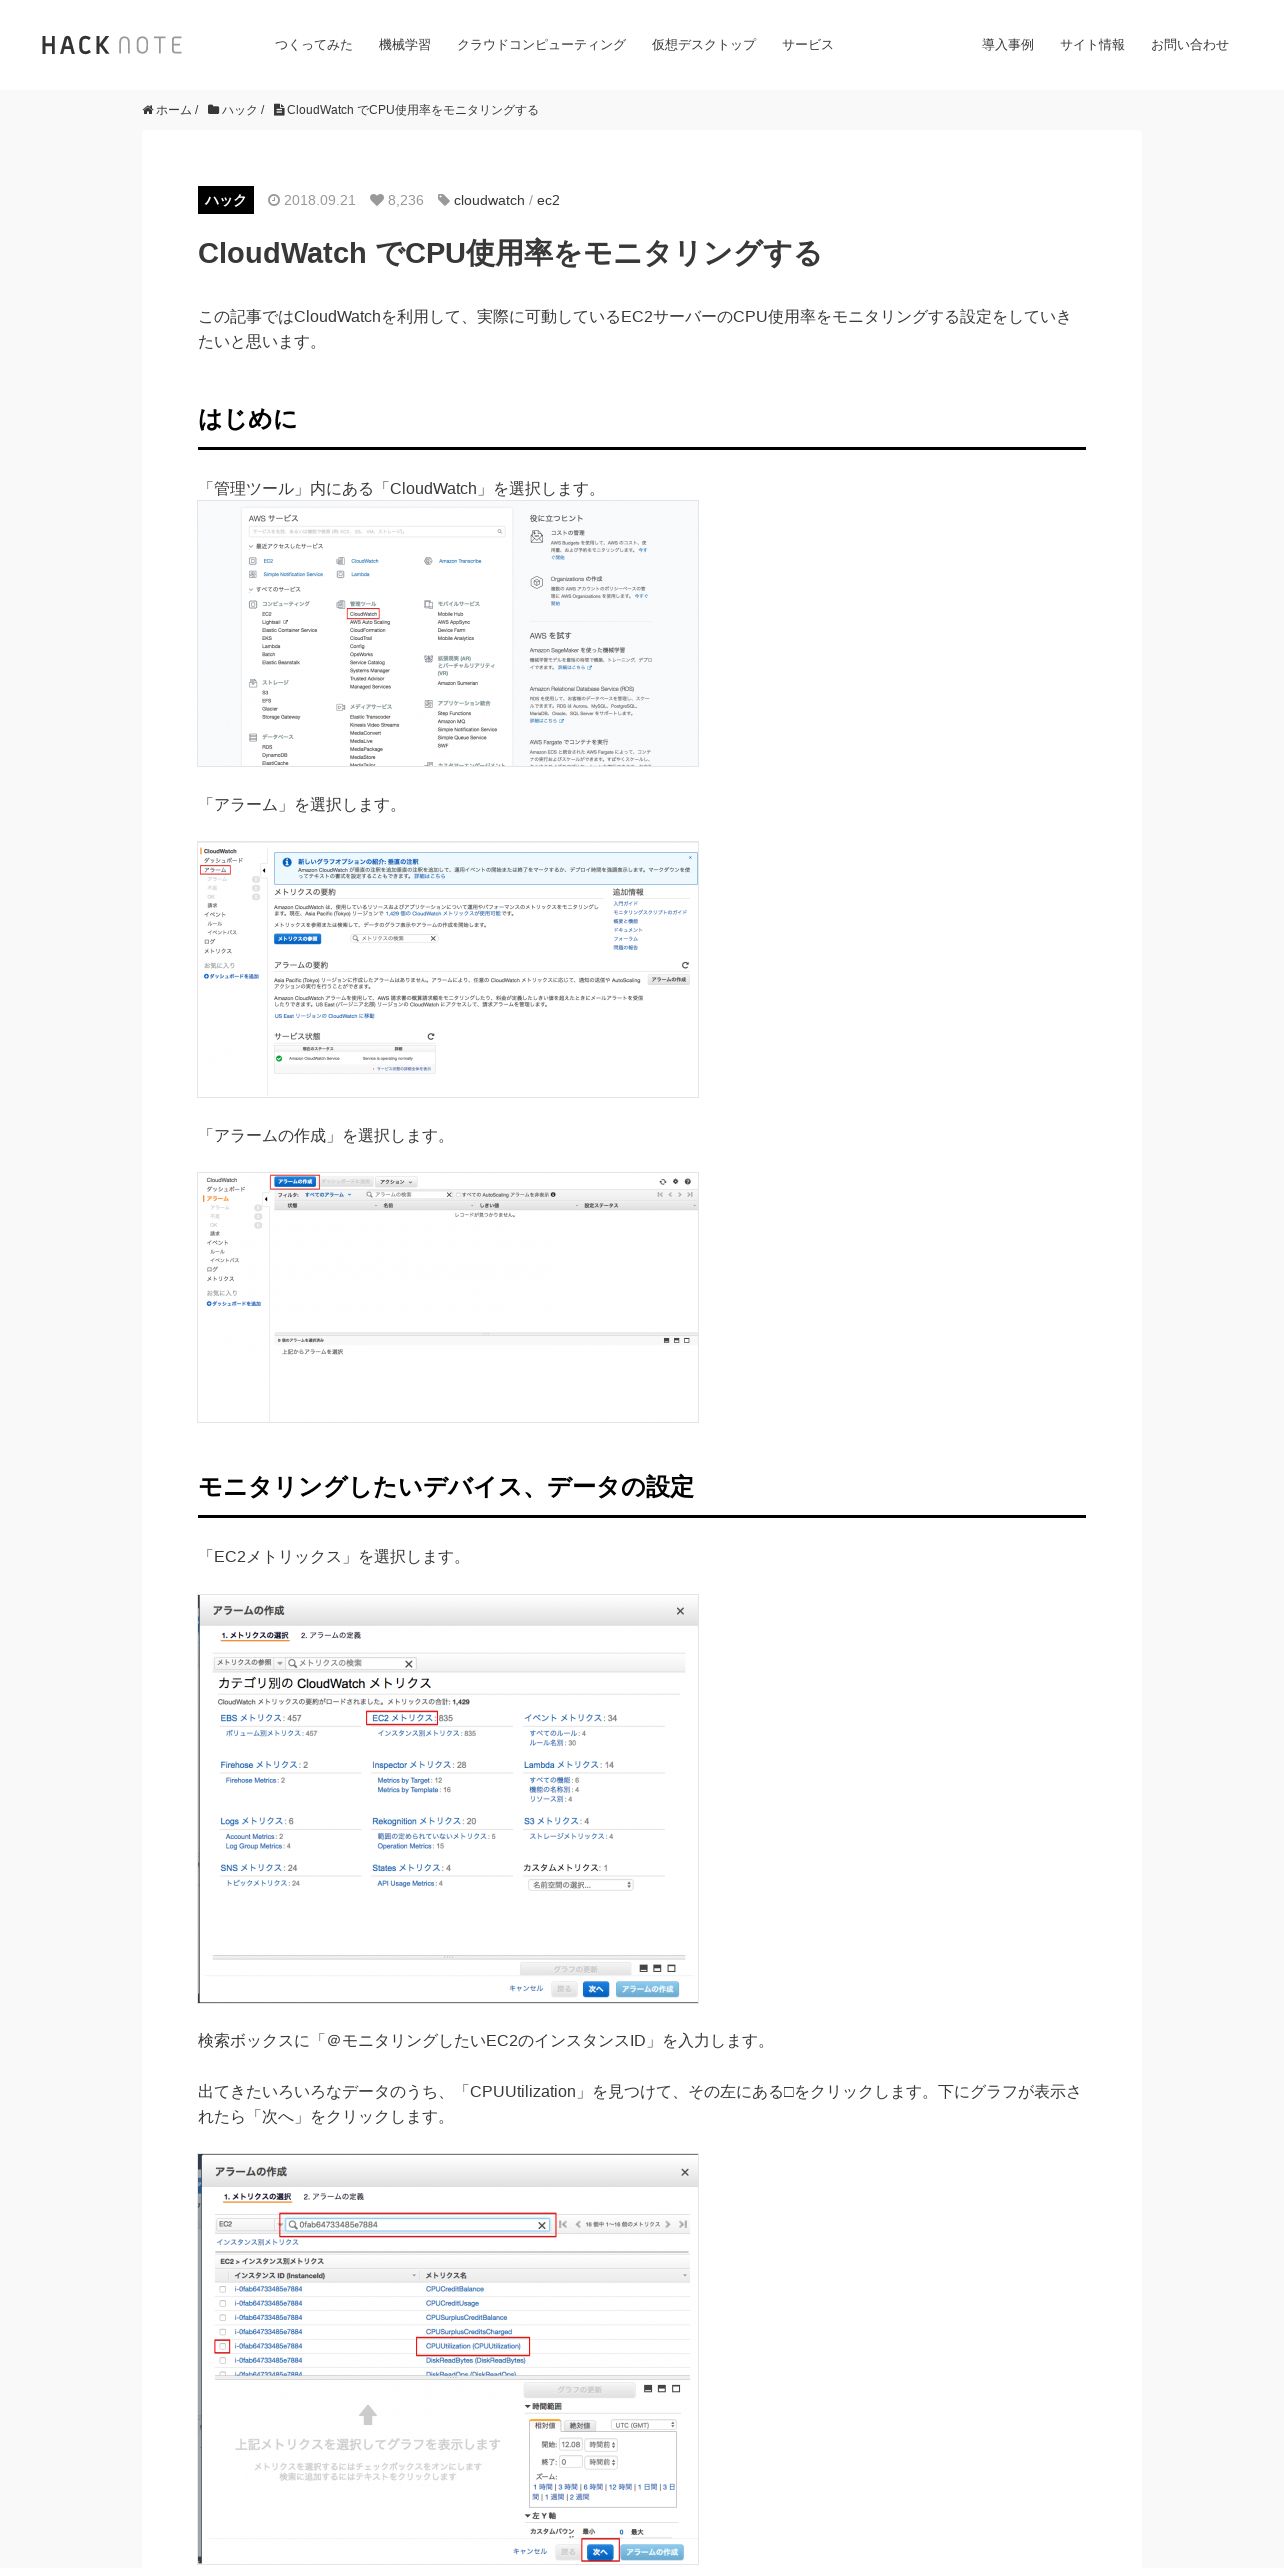
Task: Click the 「EC2メトリックス」を選択します sentence
Action: (334, 1557)
